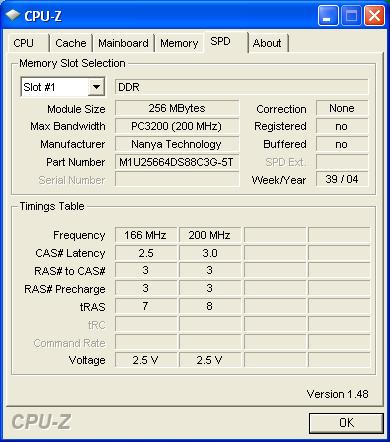Click the disabled maximize button
The height and width of the screenshot is (442, 390).
click(351, 16)
